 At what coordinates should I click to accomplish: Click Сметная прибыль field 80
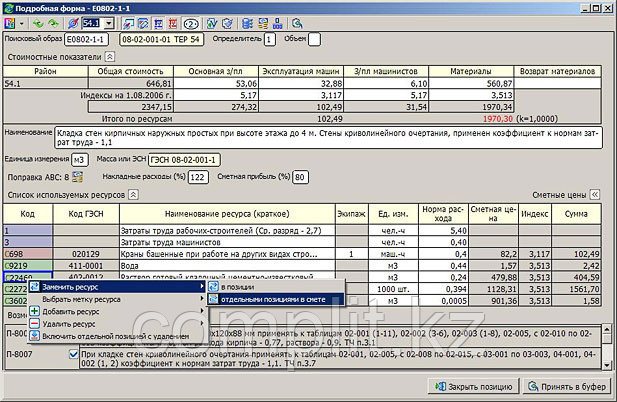[x=300, y=177]
